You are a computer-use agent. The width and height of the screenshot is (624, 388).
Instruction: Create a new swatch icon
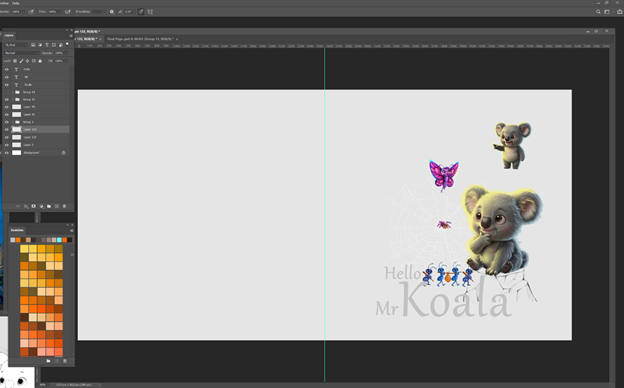point(57,361)
